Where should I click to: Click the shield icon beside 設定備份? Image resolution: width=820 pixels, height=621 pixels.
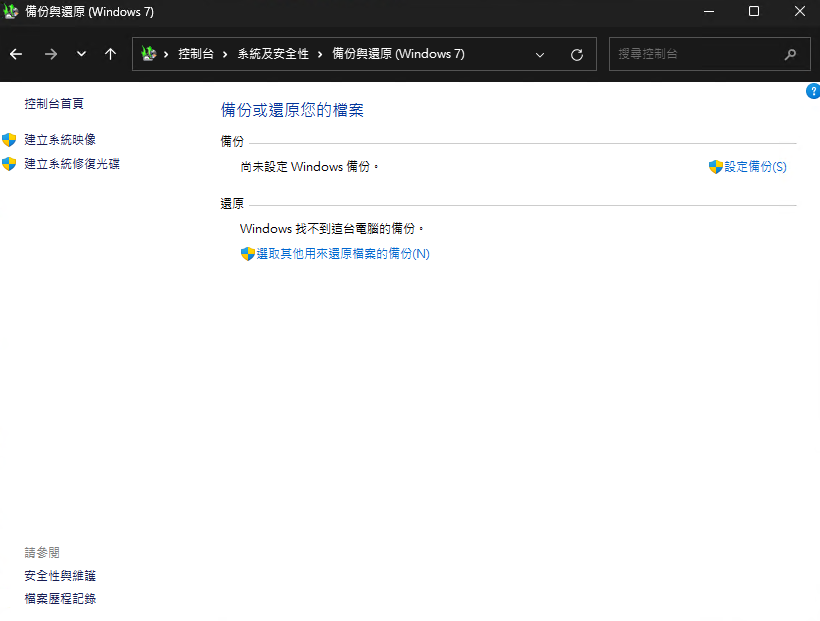click(x=716, y=167)
